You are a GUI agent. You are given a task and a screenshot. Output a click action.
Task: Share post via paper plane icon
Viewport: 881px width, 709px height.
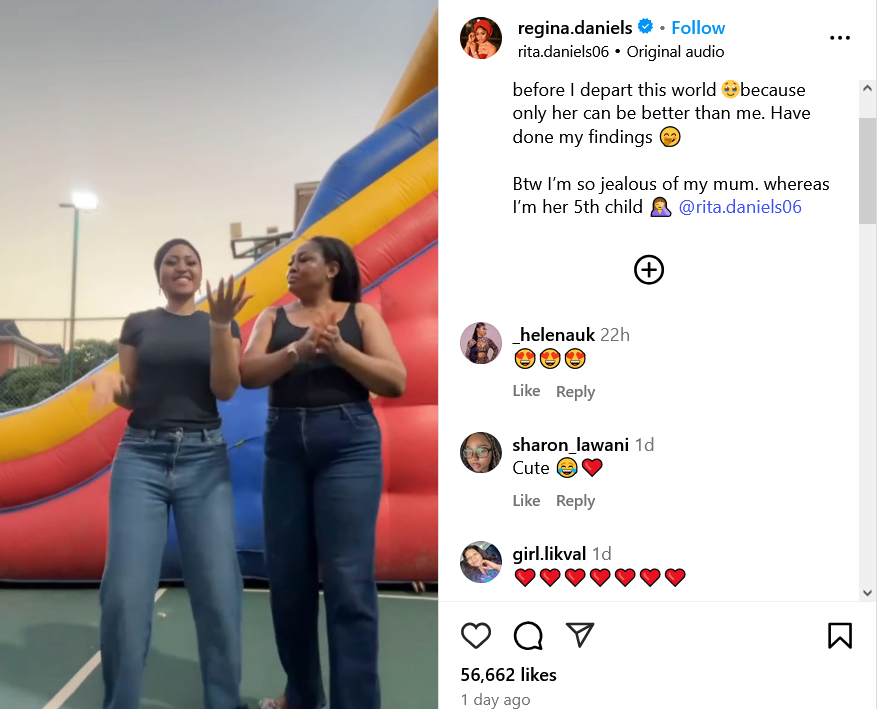(580, 635)
